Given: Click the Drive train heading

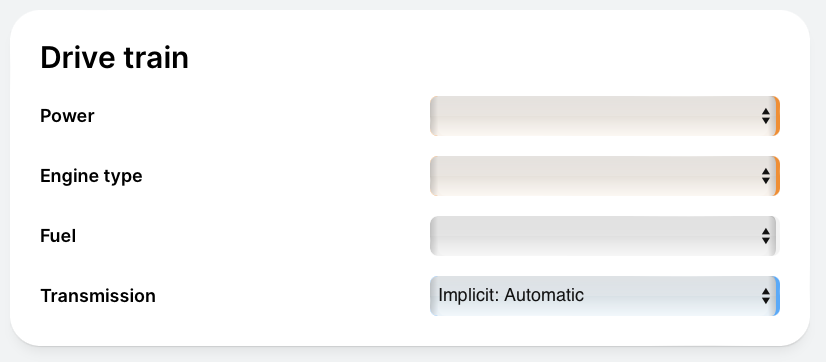Looking at the screenshot, I should pyautogui.click(x=114, y=57).
